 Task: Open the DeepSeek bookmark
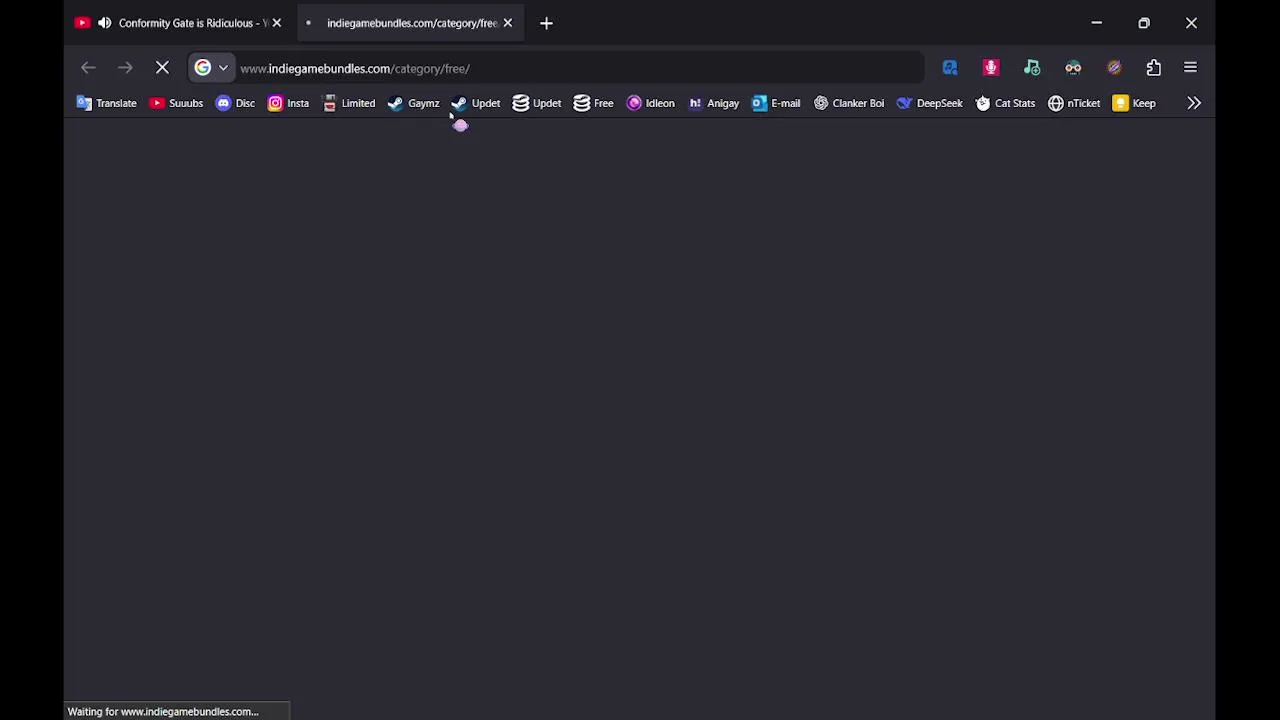(x=930, y=103)
